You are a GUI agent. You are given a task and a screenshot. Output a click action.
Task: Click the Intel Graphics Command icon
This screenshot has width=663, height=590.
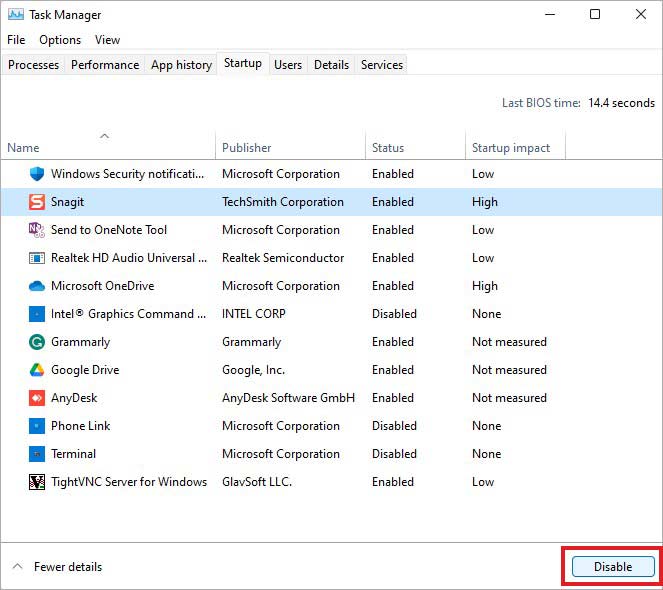[37, 314]
